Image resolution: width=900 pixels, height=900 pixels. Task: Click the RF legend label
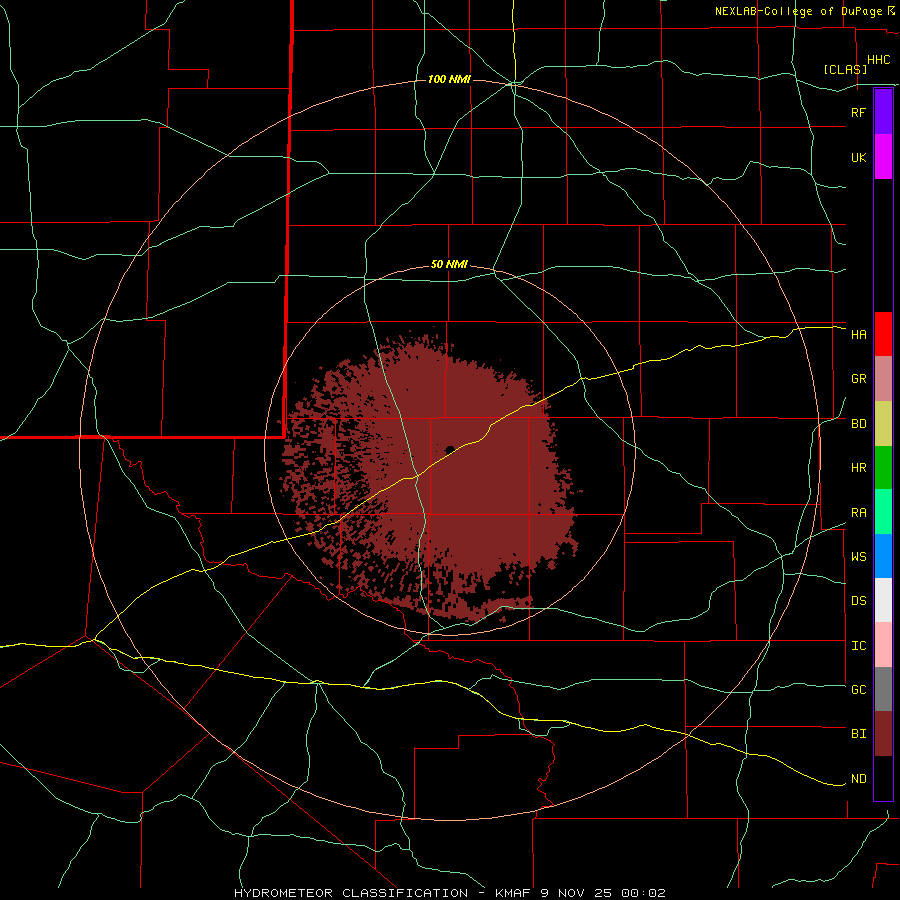(859, 112)
